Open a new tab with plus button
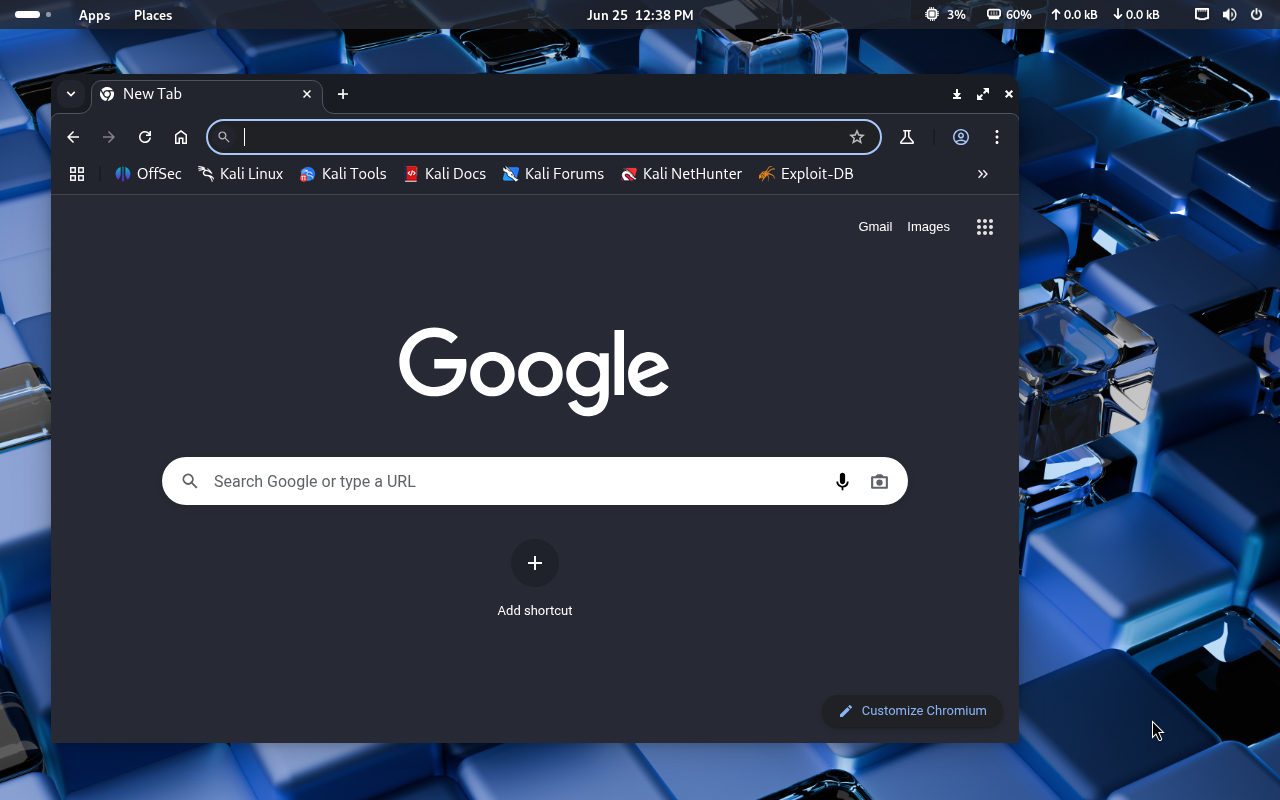The height and width of the screenshot is (800, 1280). (x=343, y=94)
